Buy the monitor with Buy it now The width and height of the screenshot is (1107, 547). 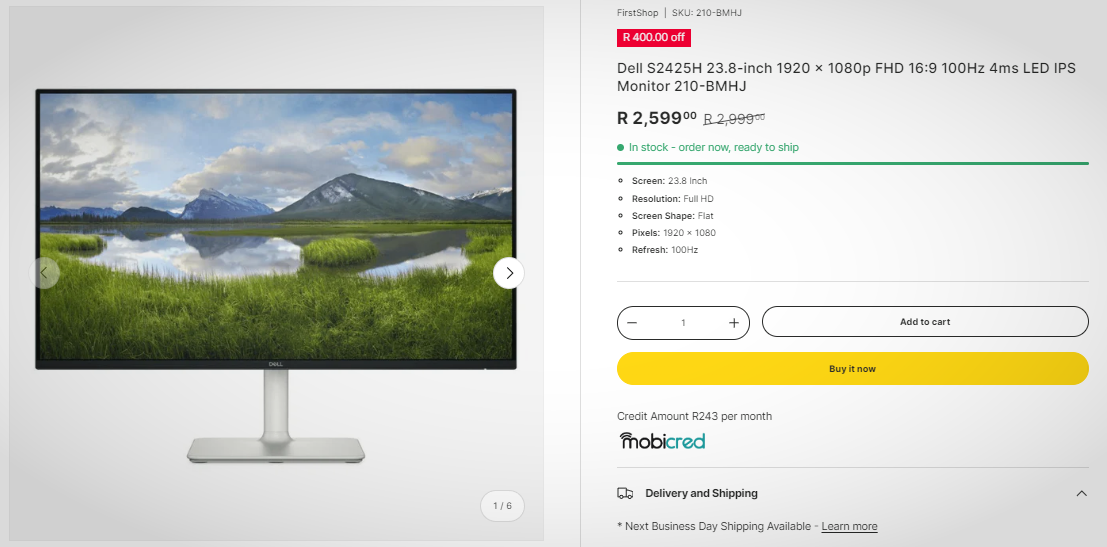[x=853, y=368]
